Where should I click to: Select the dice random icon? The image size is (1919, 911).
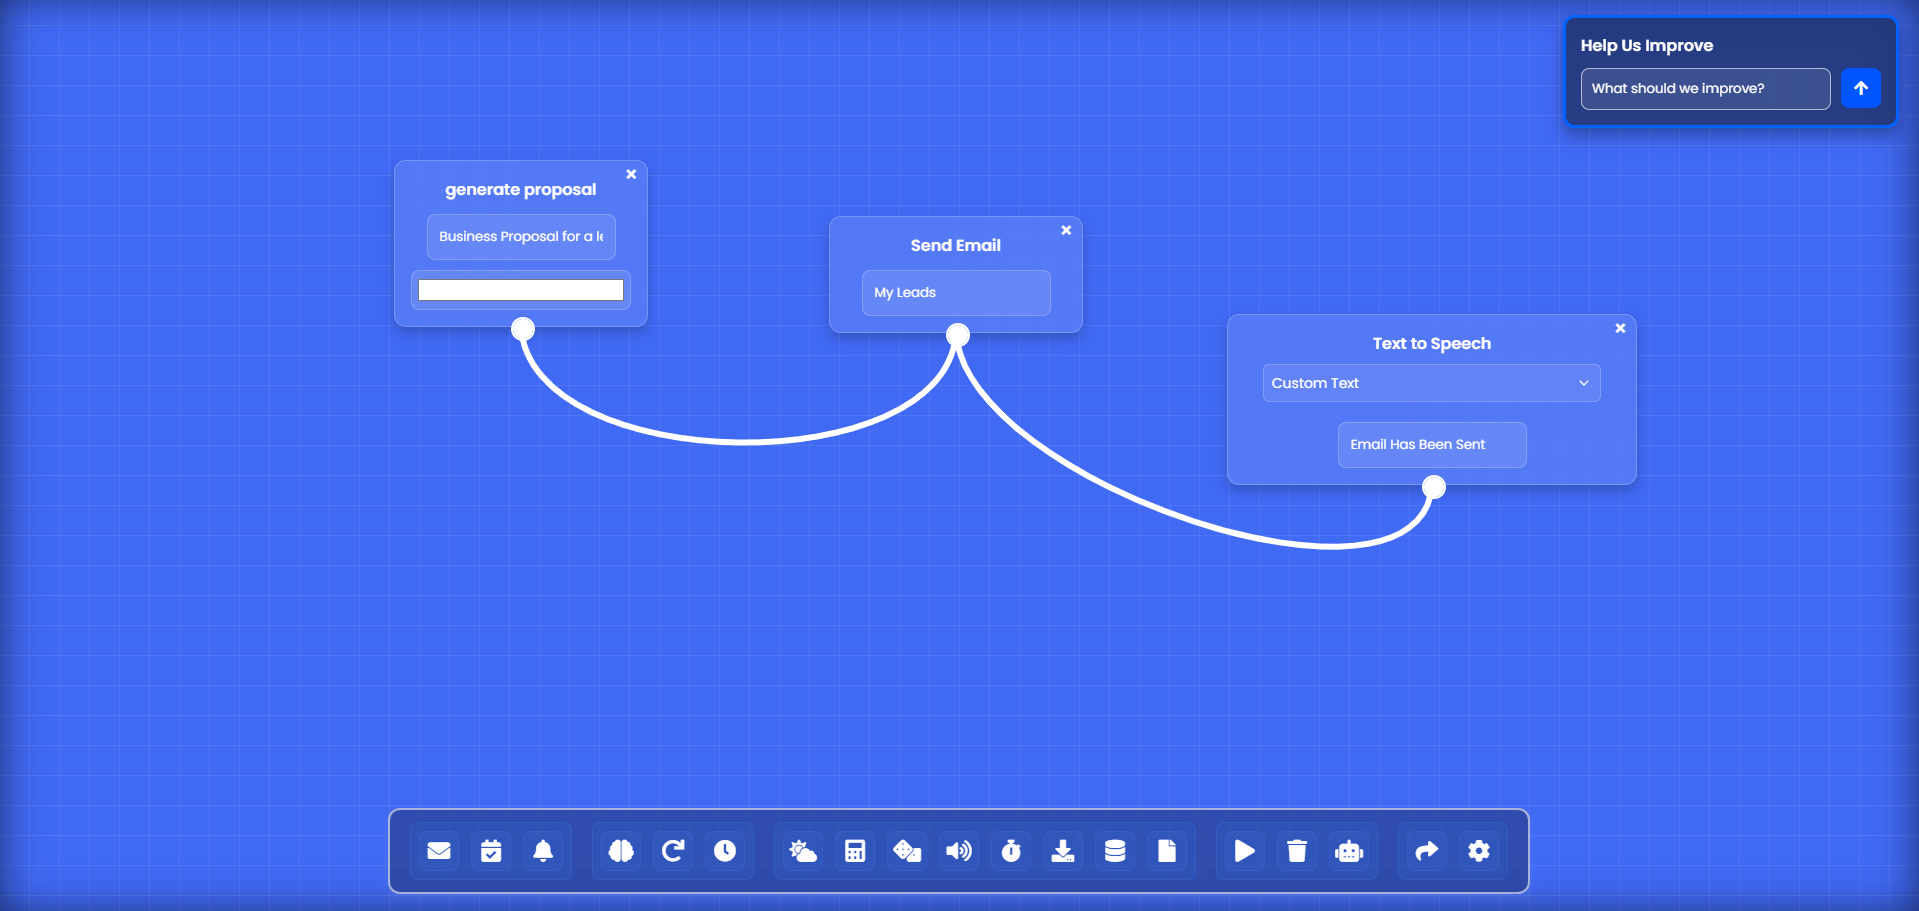pyautogui.click(x=907, y=851)
